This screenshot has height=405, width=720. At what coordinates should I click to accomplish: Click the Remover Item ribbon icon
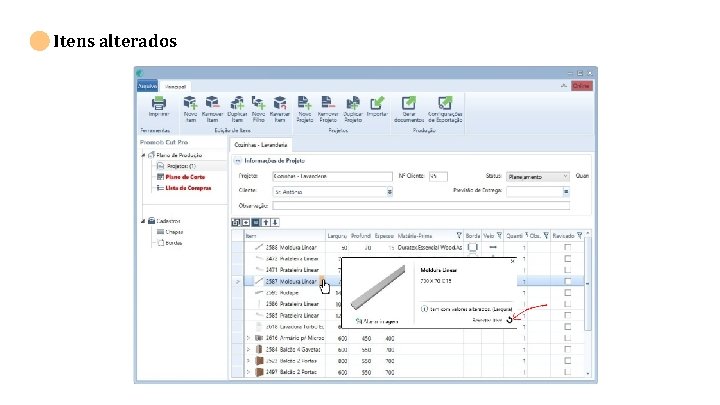point(212,103)
